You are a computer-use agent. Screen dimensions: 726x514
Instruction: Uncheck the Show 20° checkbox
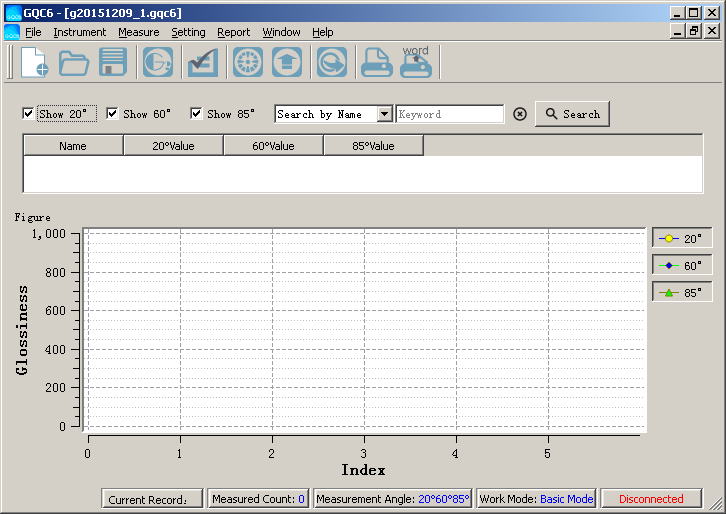click(28, 114)
